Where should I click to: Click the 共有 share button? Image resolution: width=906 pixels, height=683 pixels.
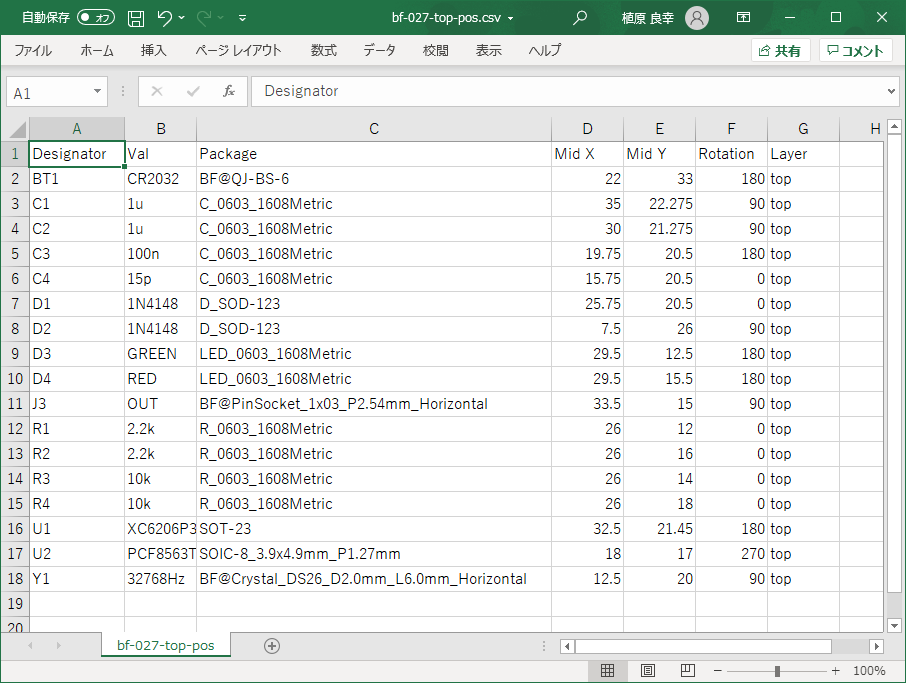[780, 51]
